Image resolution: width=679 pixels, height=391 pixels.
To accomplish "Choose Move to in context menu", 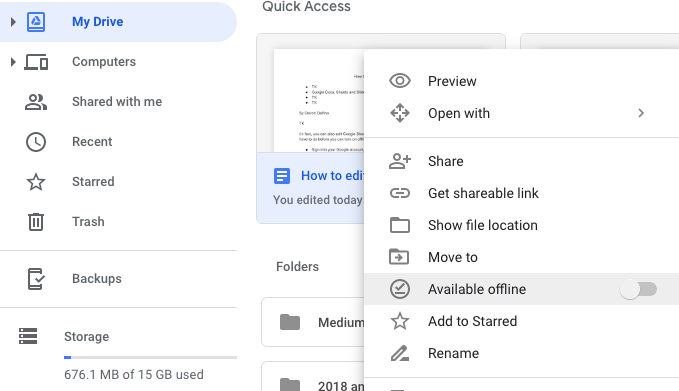I will 453,257.
